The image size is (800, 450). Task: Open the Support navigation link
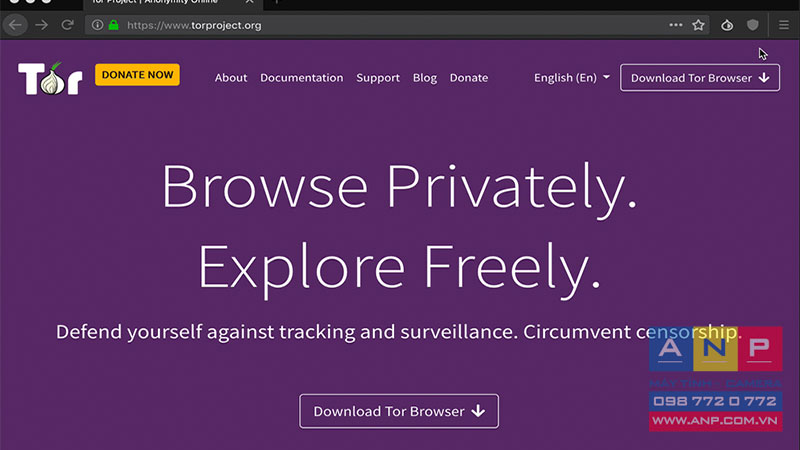click(x=378, y=78)
